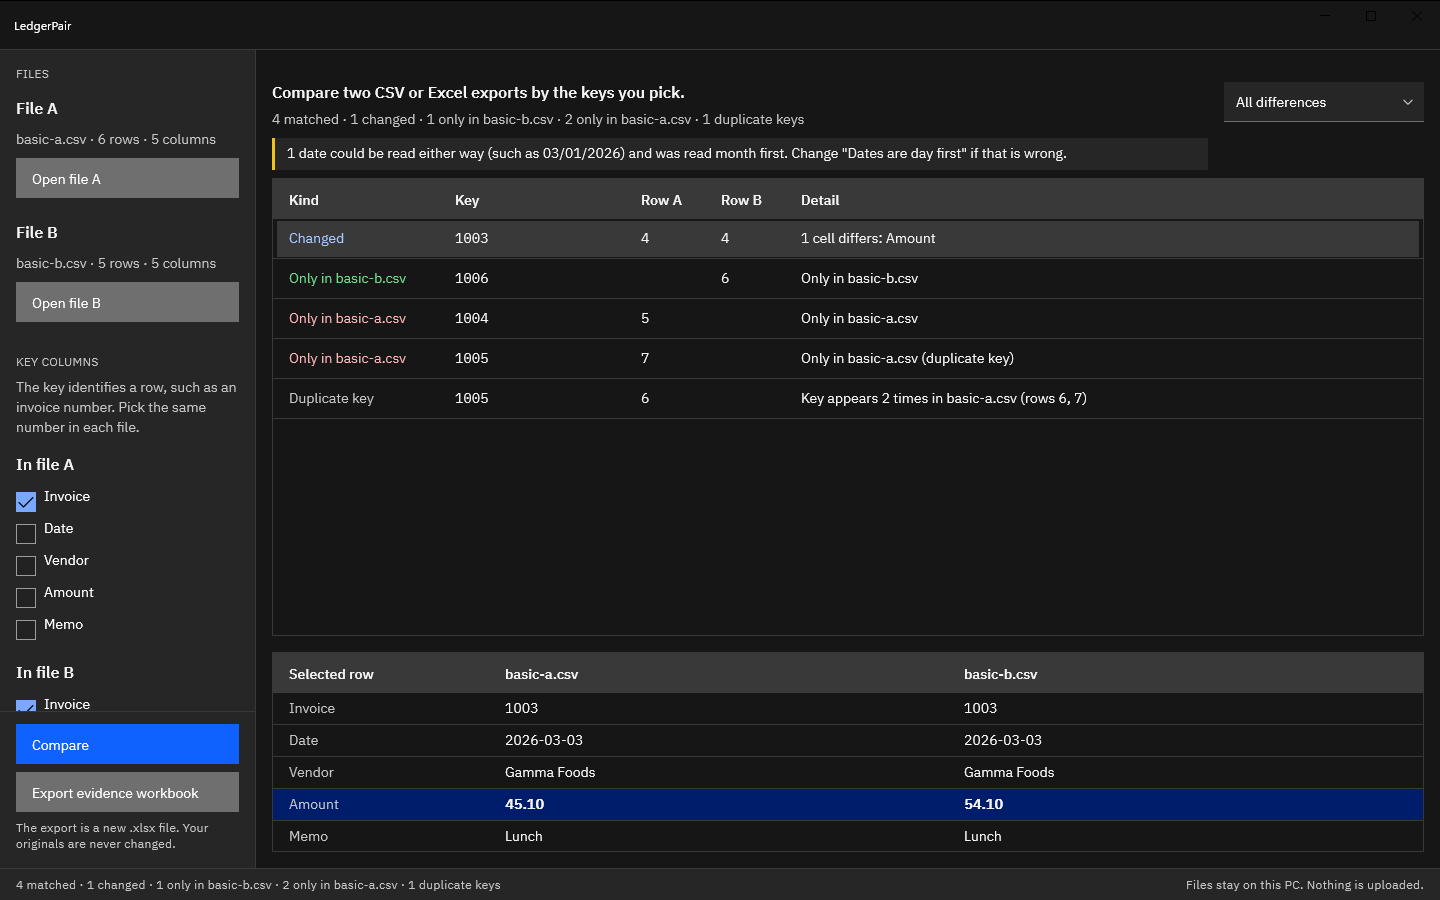Click the Invoice field label in the selected row panel
The height and width of the screenshot is (900, 1440).
coord(312,708)
